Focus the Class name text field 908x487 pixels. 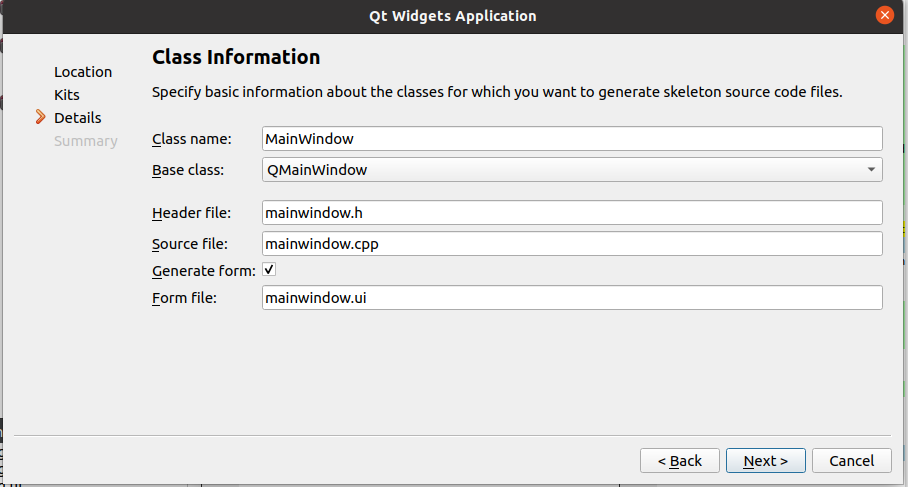tap(572, 139)
